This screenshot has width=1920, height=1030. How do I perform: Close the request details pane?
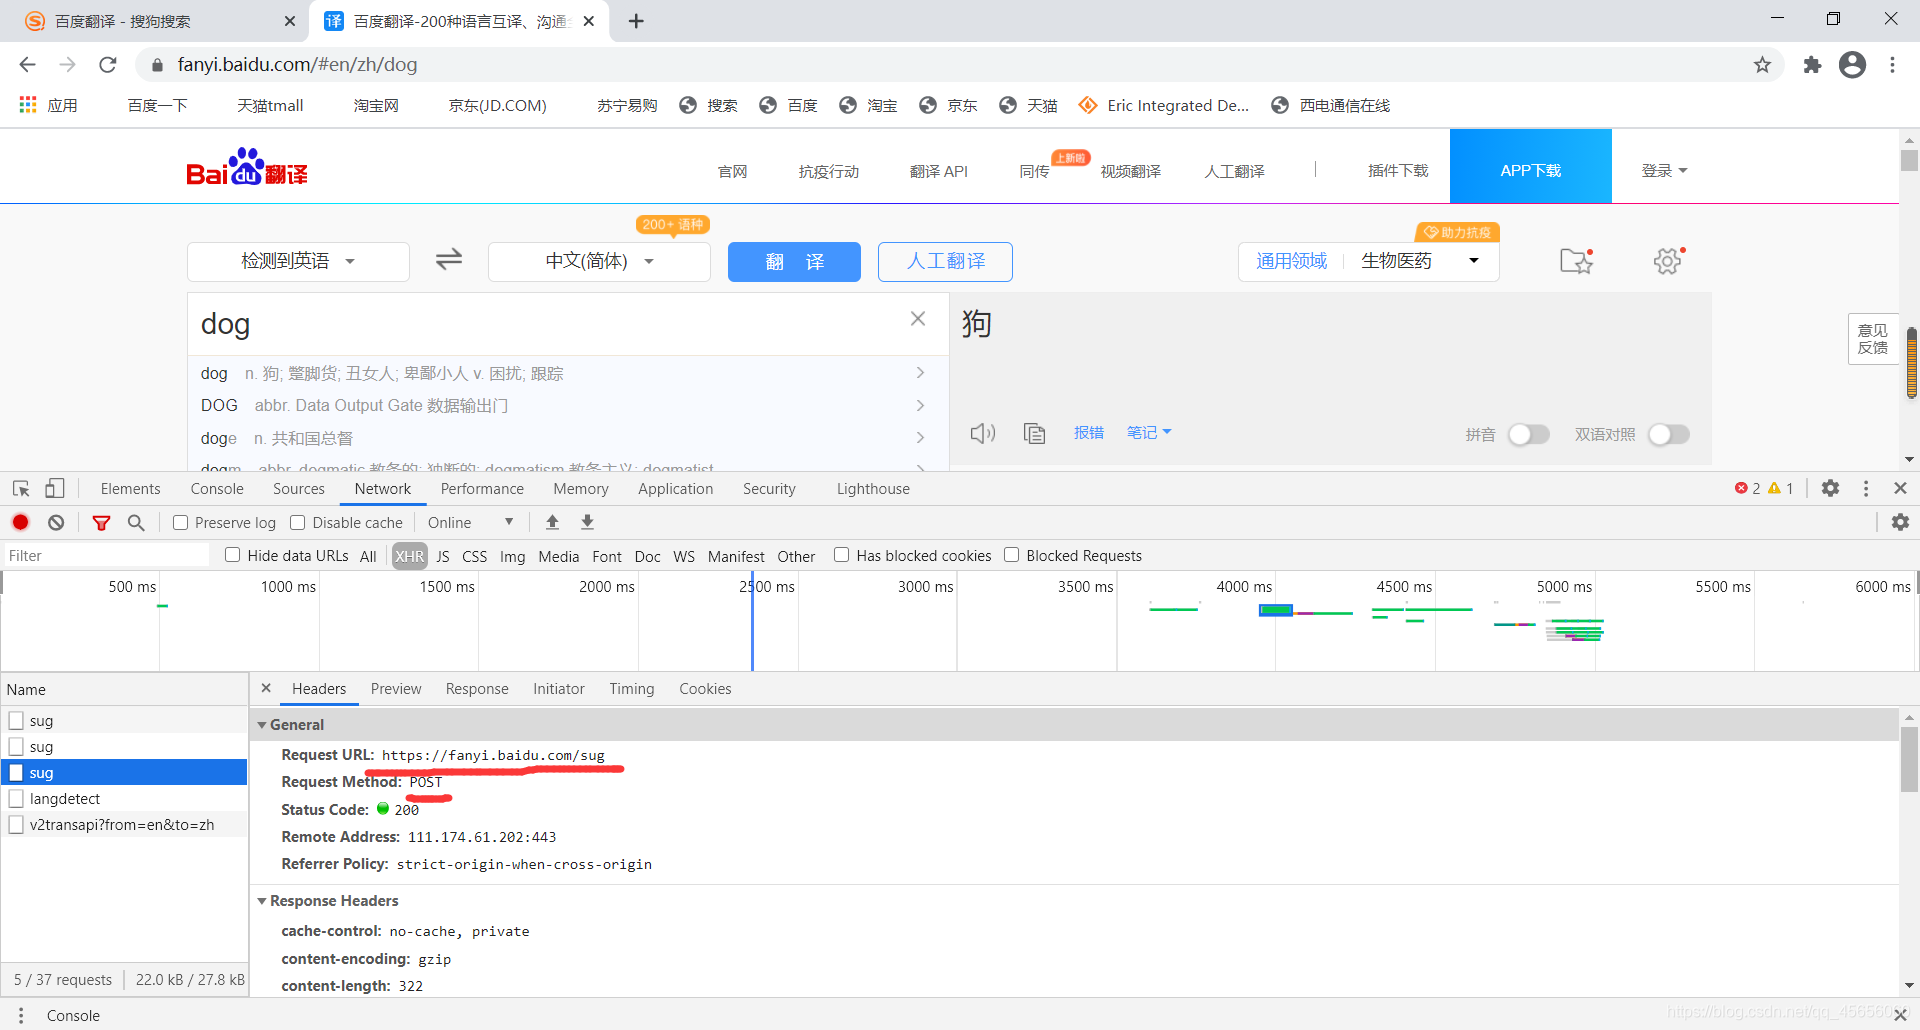(266, 688)
